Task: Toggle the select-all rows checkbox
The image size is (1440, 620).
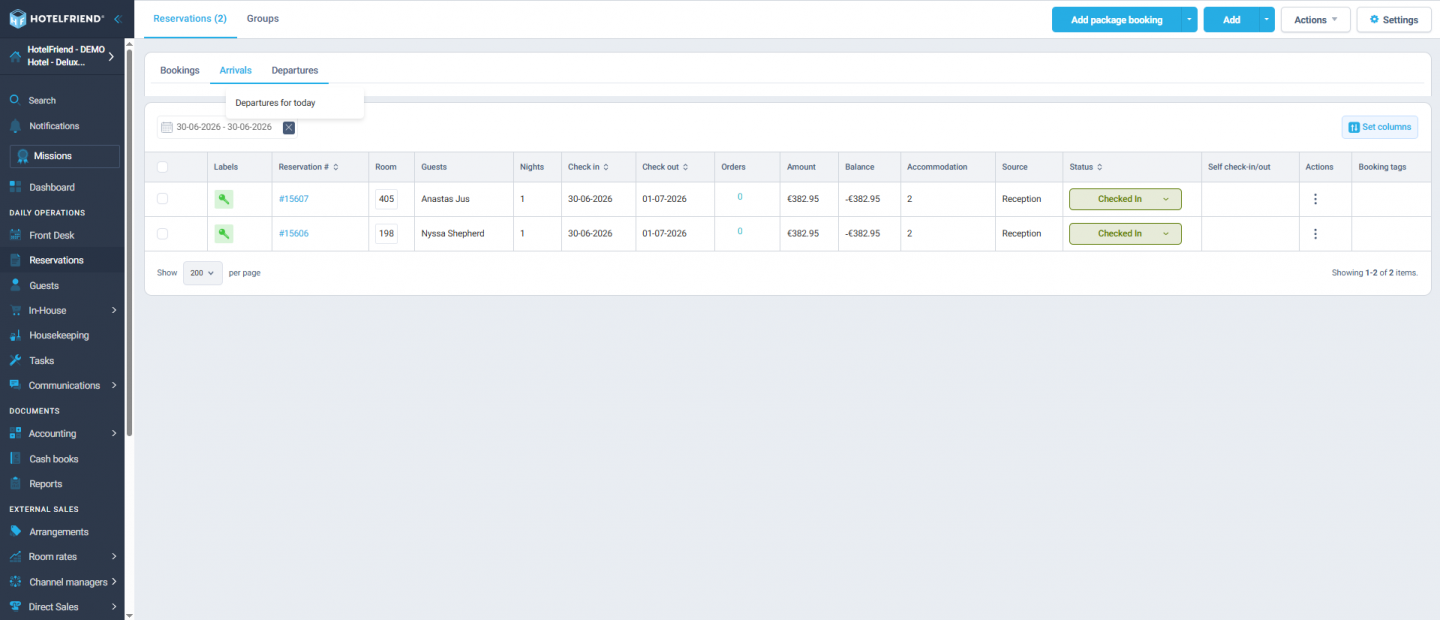Action: pos(162,167)
